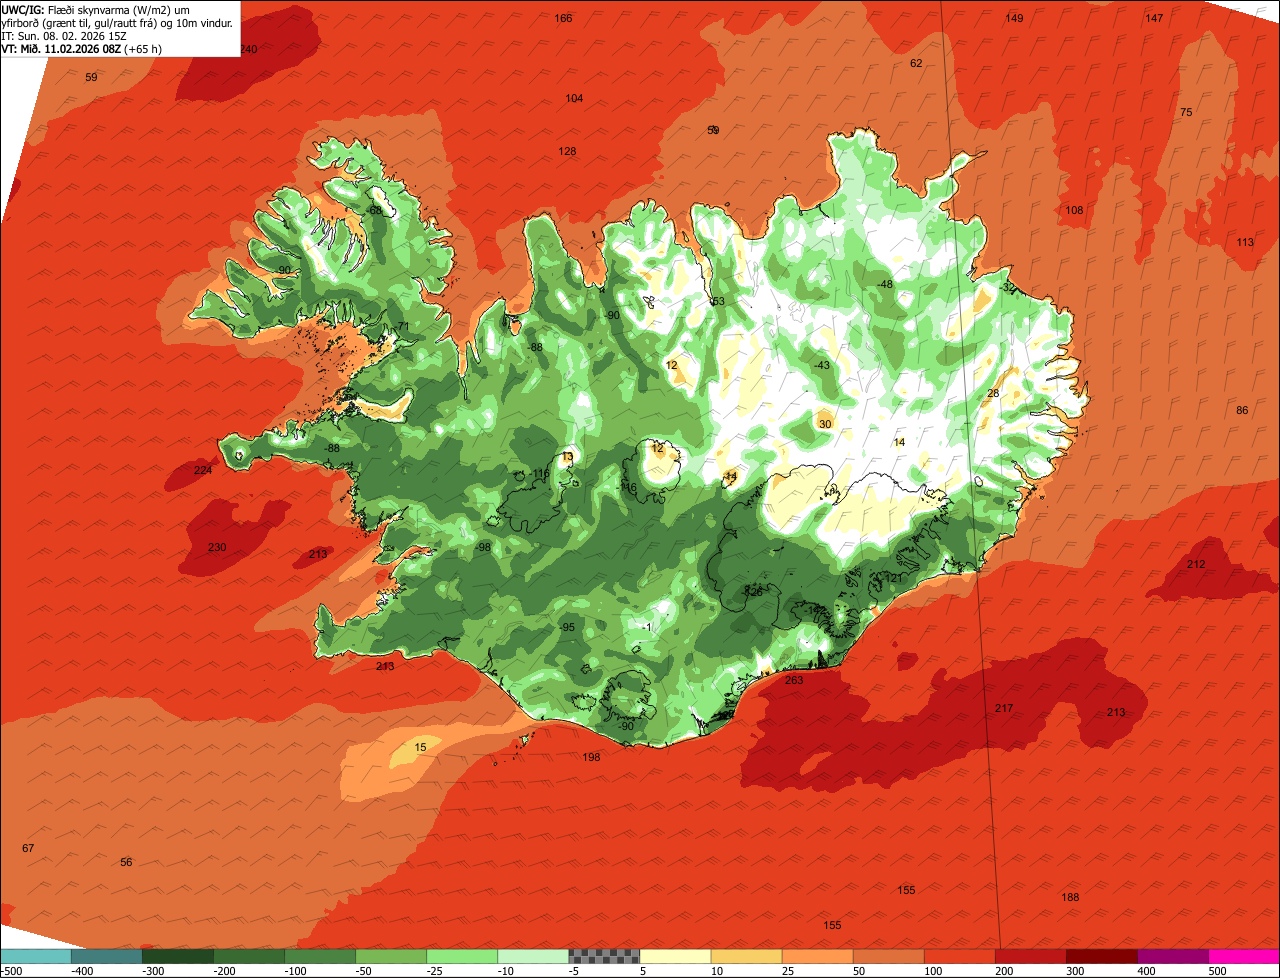Click the map value 67 in the southwest corner
The width and height of the screenshot is (1280, 978).
(28, 848)
